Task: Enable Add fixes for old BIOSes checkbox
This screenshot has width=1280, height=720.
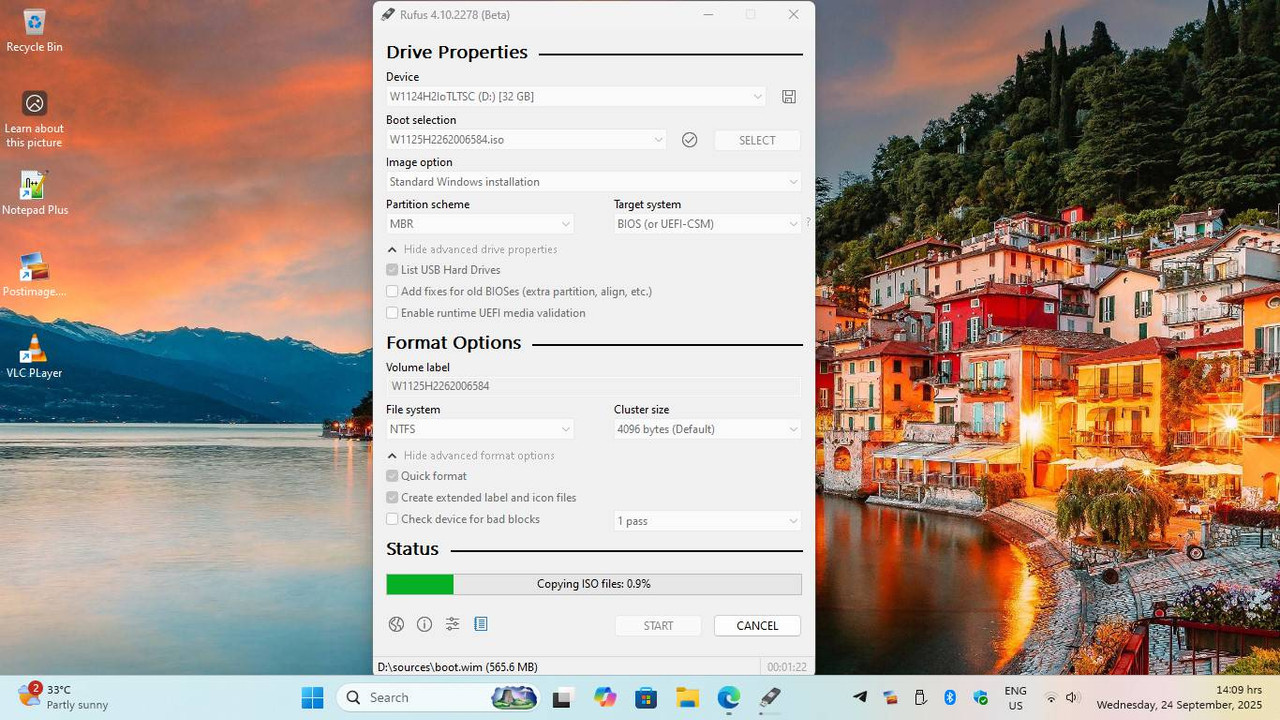Action: pyautogui.click(x=392, y=292)
